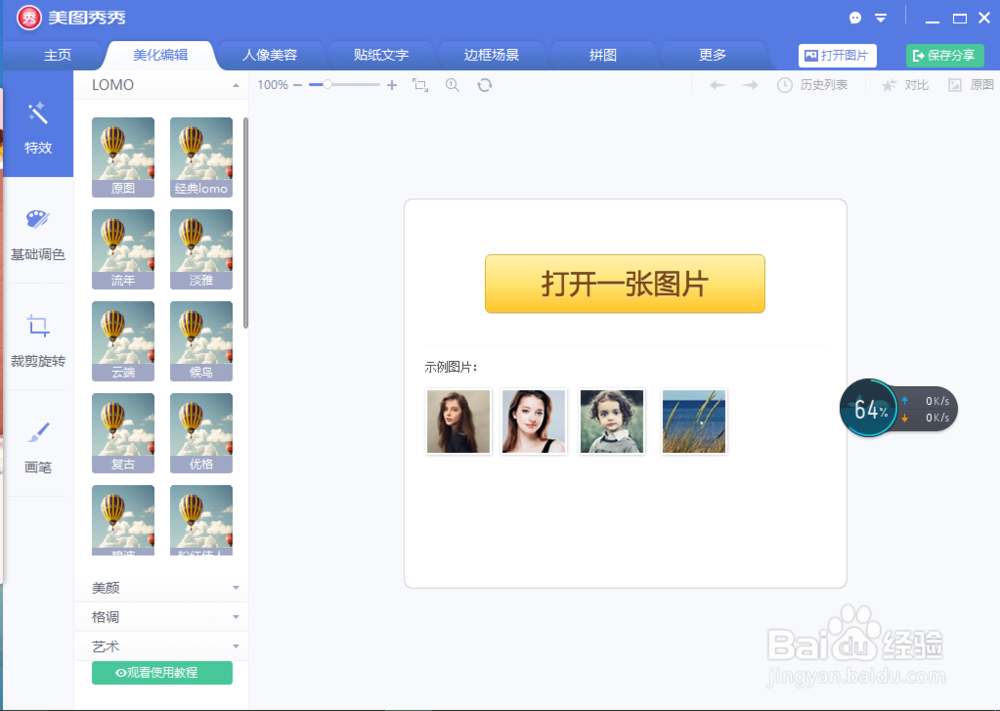Click the fit-to-window icon
Screen dimensions: 1000x711
420,85
